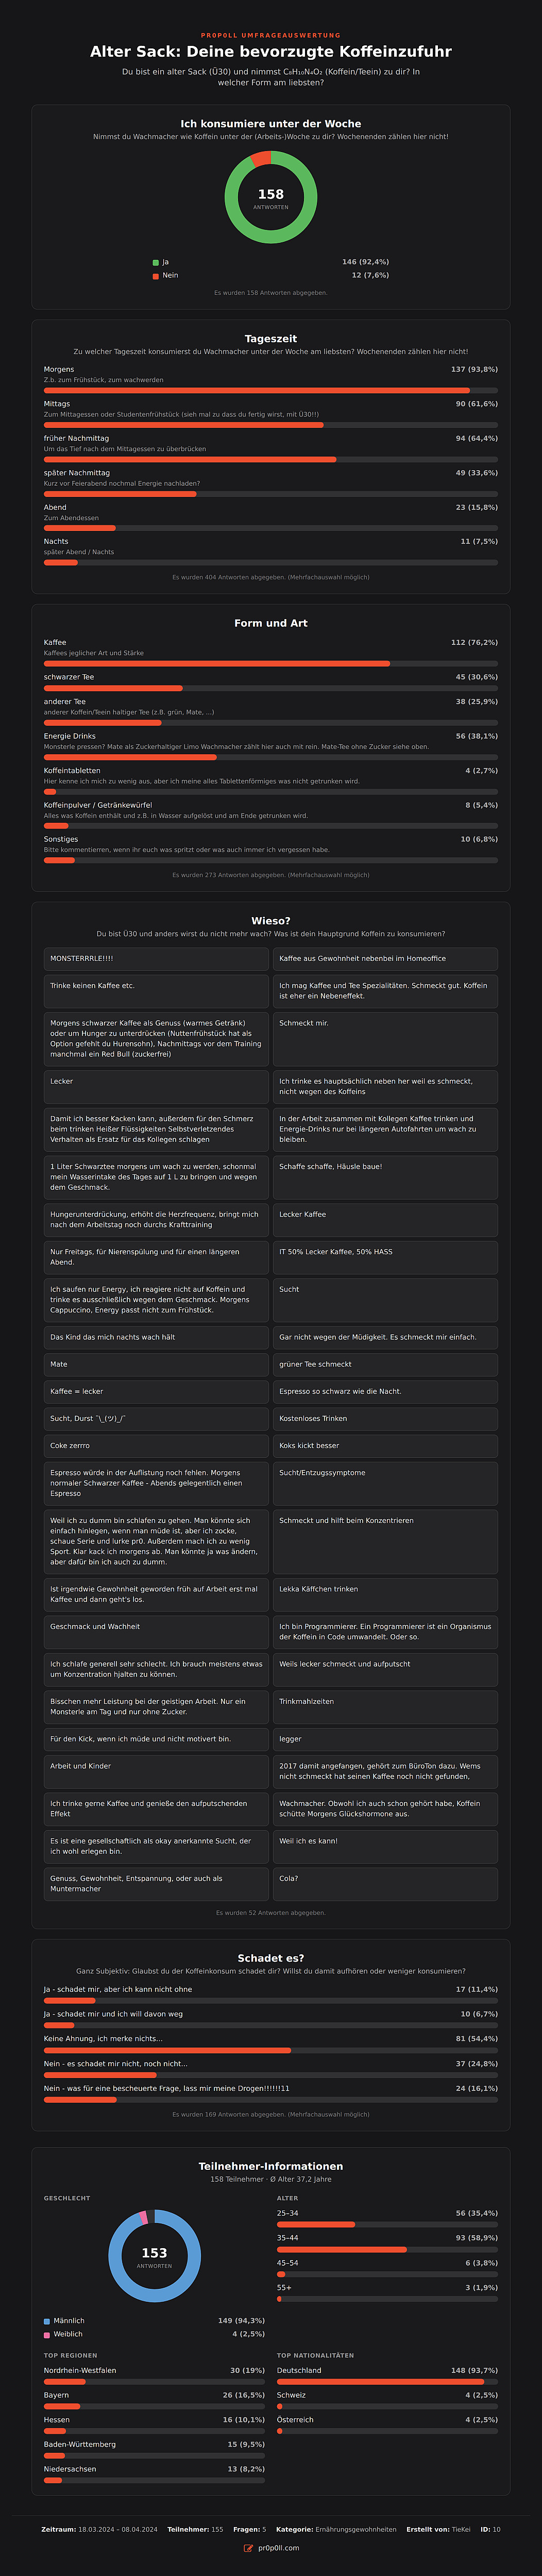542x2576 pixels.
Task: Select the Morgens progress bar
Action: tap(271, 390)
